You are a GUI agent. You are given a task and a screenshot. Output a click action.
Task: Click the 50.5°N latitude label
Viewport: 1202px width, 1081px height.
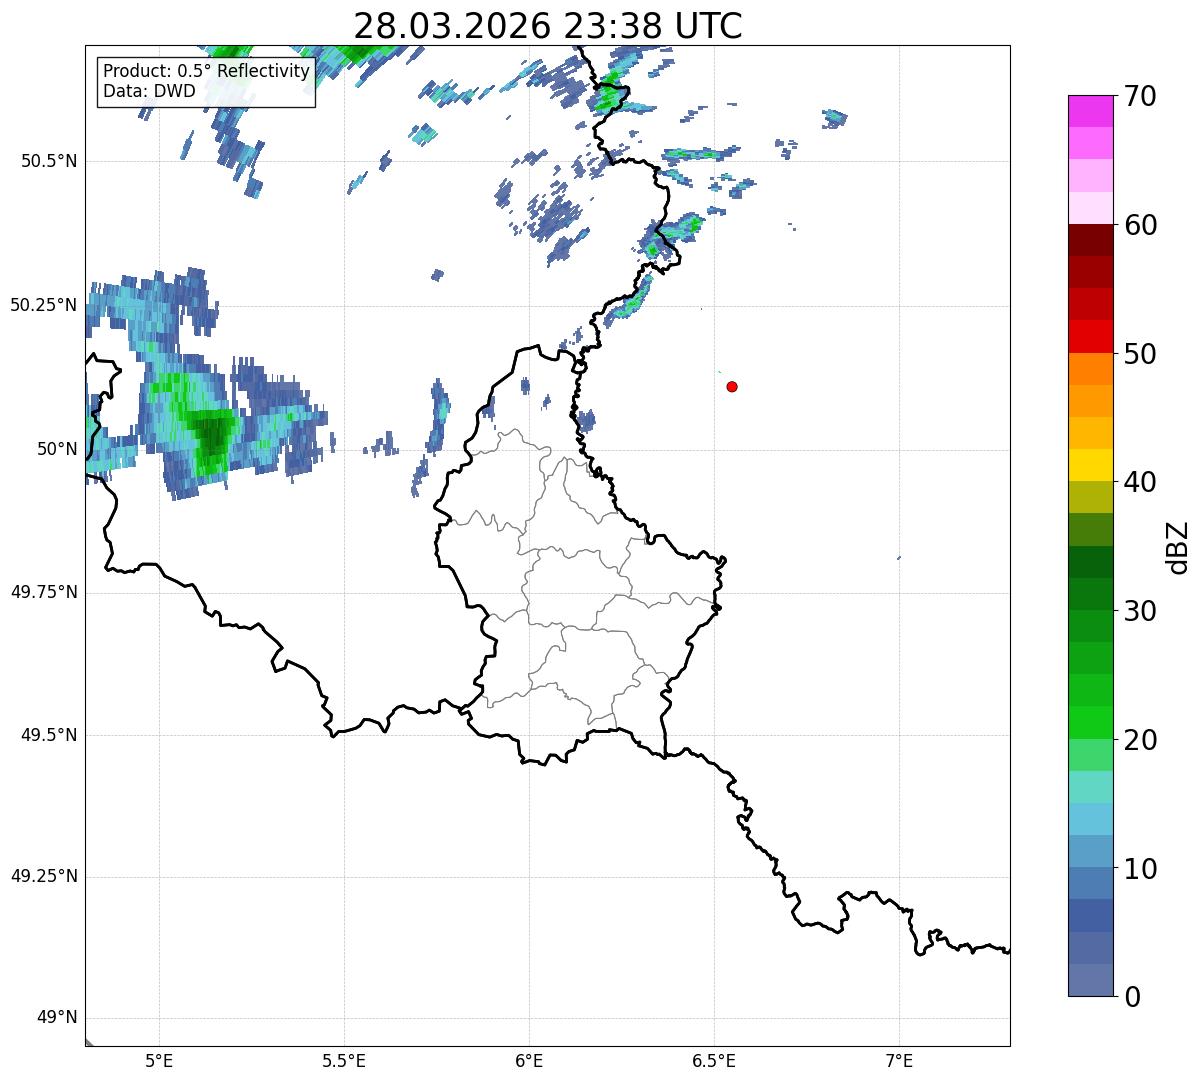tap(48, 162)
